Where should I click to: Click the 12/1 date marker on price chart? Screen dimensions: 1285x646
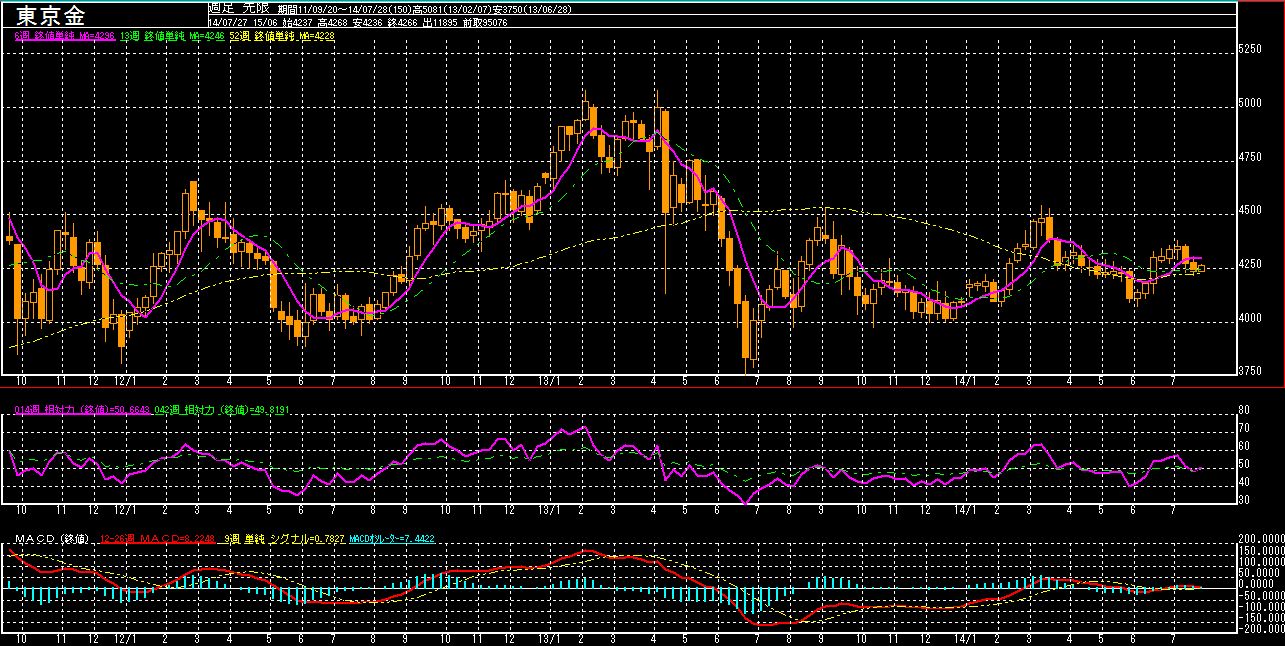[126, 382]
